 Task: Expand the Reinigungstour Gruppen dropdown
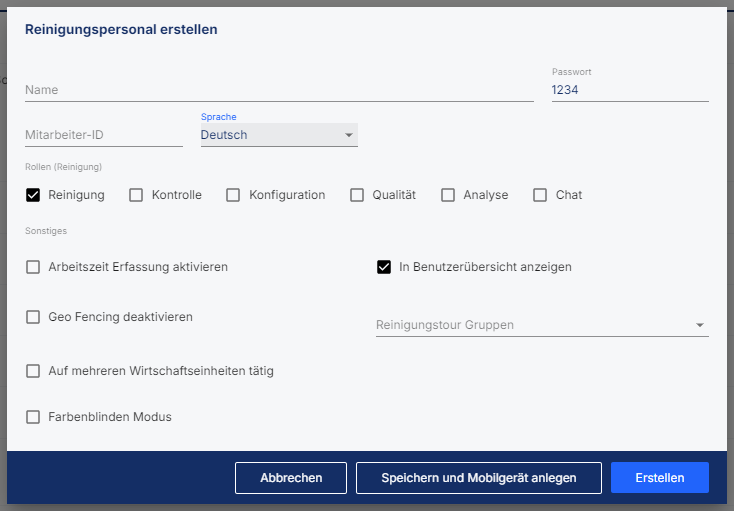pos(543,325)
